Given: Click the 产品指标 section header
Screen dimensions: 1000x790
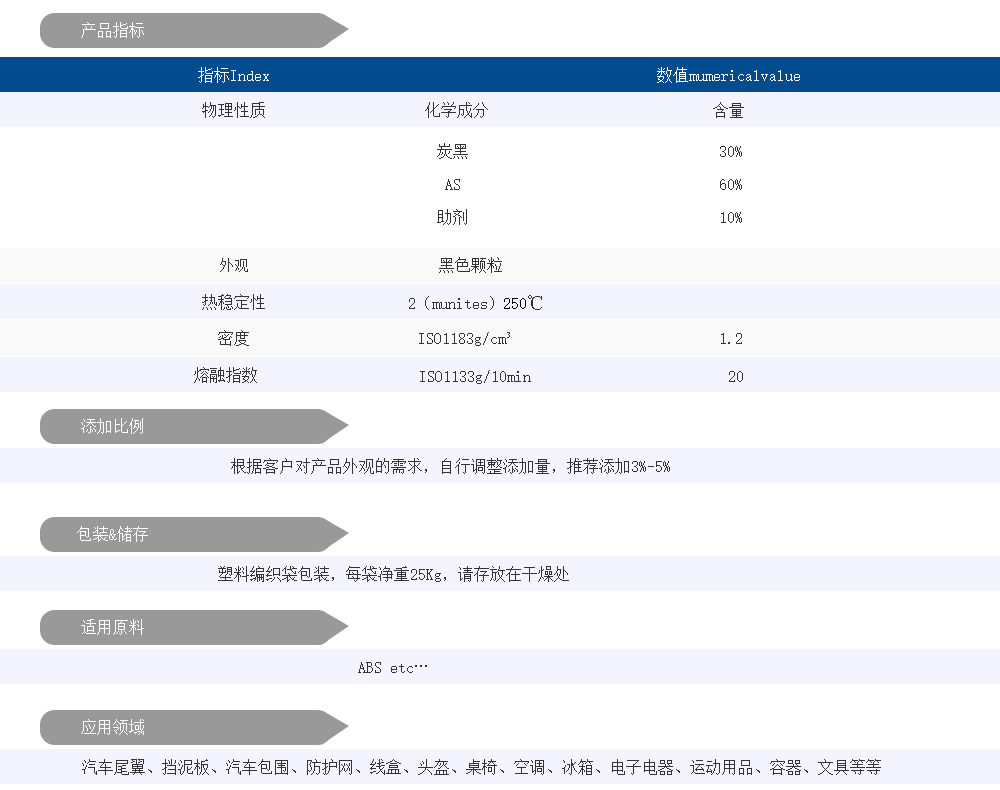Looking at the screenshot, I should tap(112, 31).
